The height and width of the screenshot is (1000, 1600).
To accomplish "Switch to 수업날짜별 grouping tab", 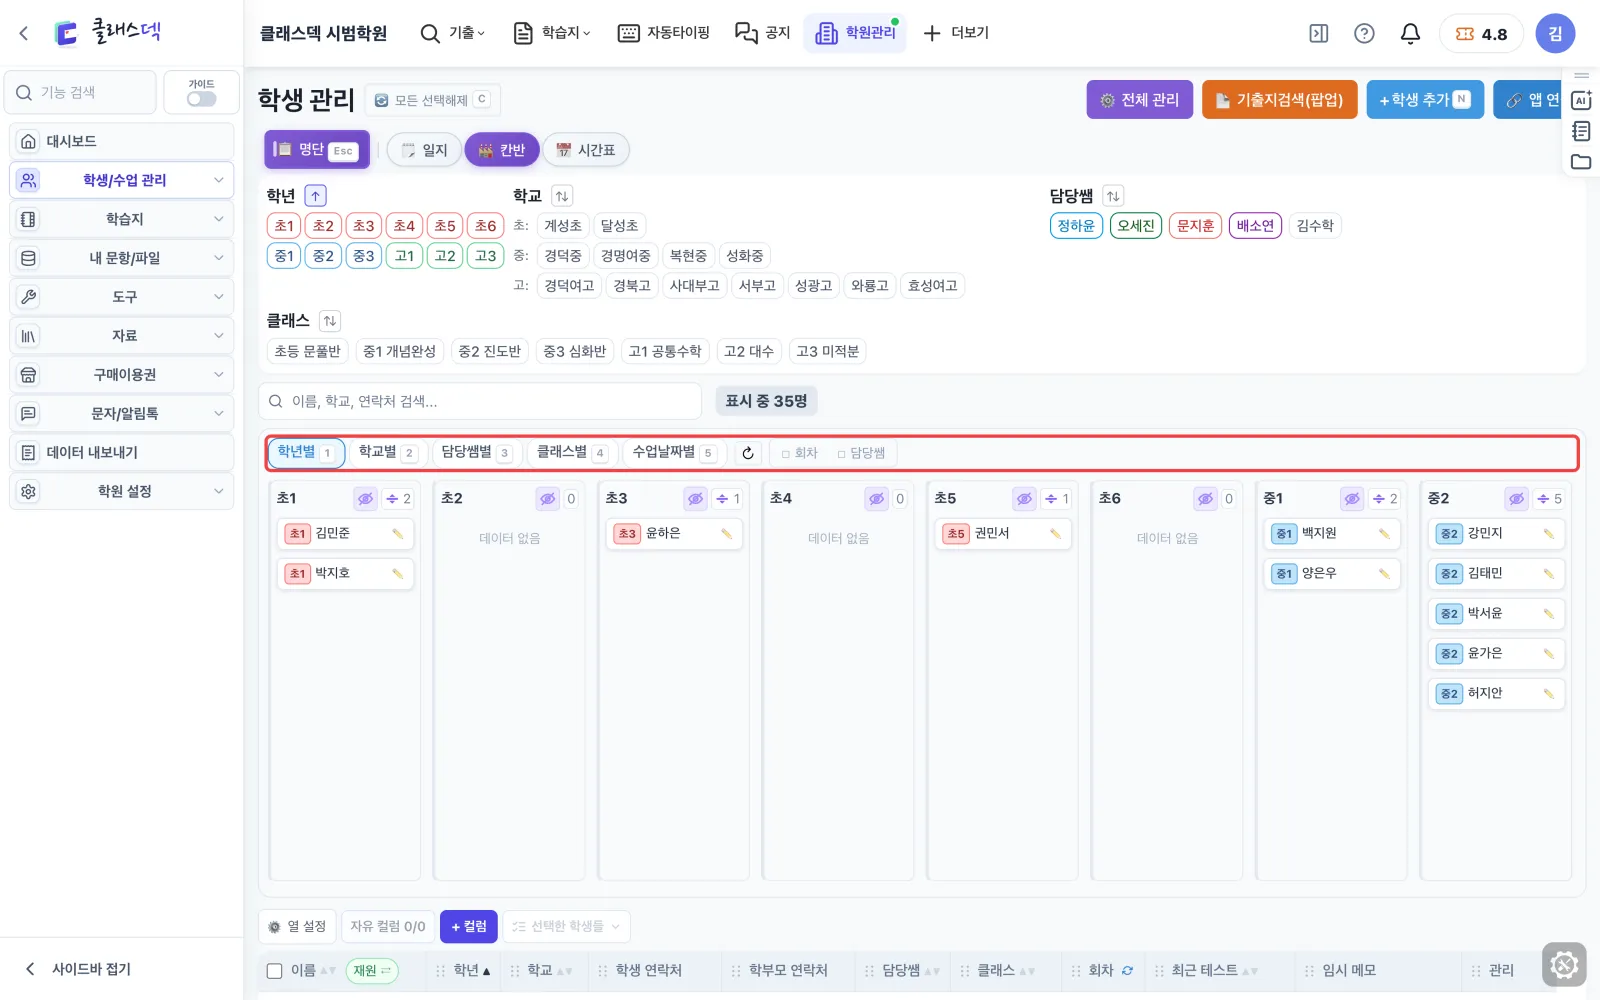I will pyautogui.click(x=674, y=453).
